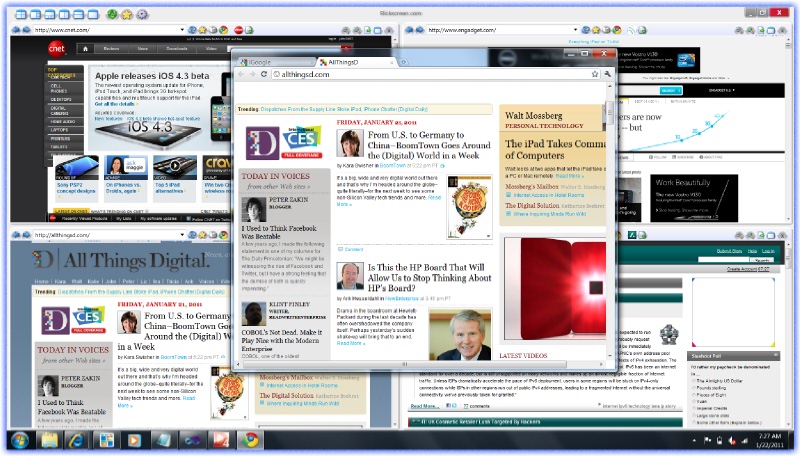Click 'COBOL's Not Dead' article link
This screenshot has height=456, width=801.
tap(281, 340)
